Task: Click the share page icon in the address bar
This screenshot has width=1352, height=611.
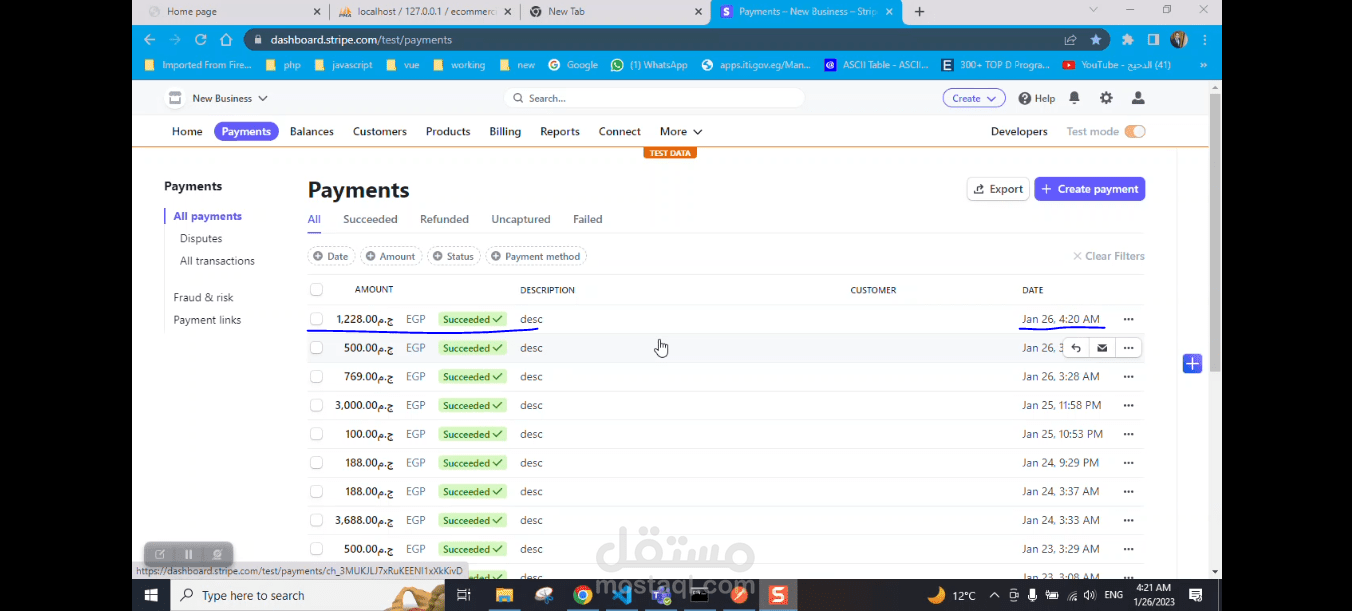Action: [1070, 40]
